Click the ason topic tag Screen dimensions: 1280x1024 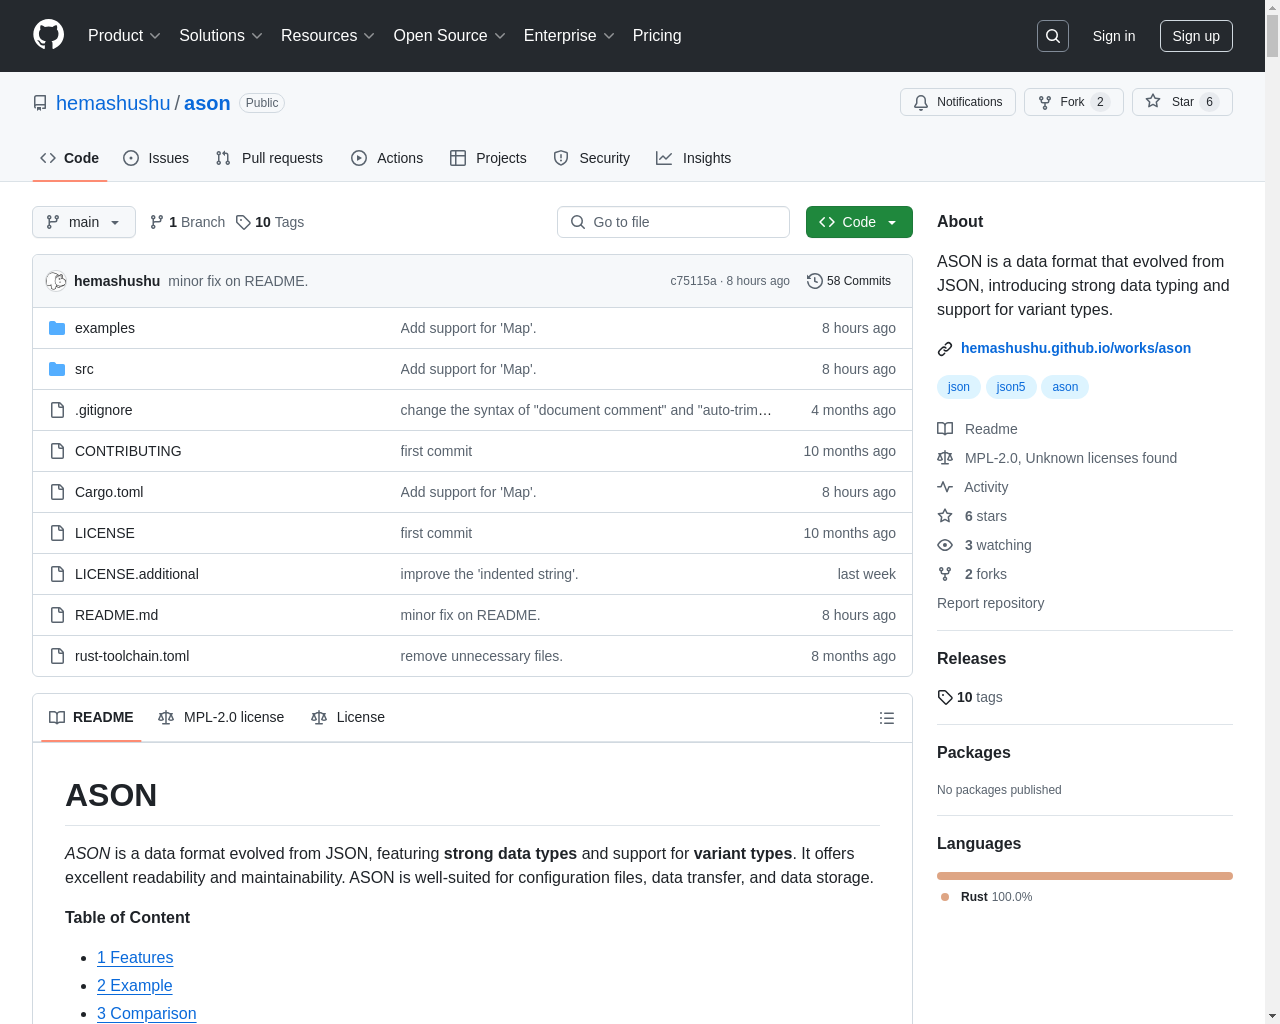tap(1065, 387)
